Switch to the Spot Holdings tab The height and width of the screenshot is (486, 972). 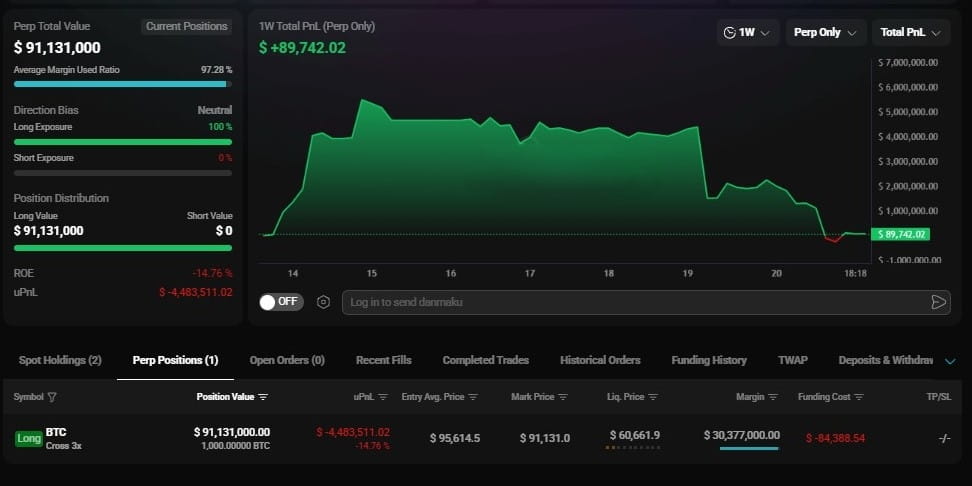(x=58, y=360)
